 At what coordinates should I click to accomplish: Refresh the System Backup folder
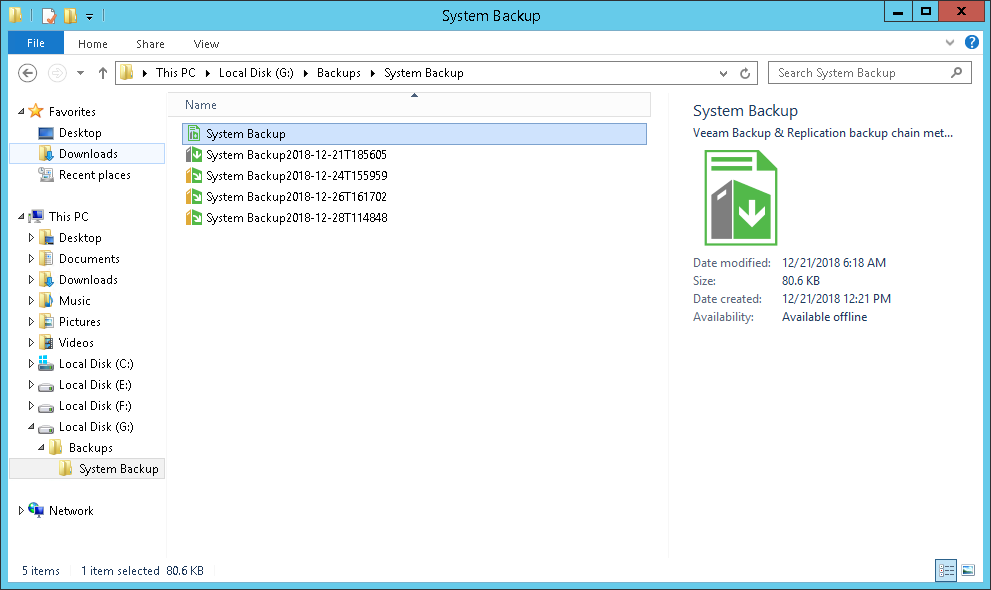pos(745,73)
